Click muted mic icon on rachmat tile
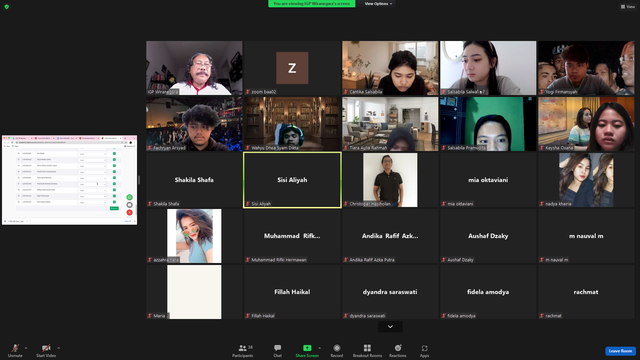Viewport: 640px width, 360px height. (542, 316)
